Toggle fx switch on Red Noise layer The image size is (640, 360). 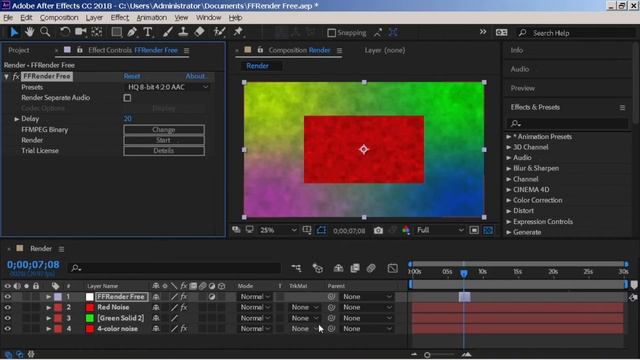click(x=184, y=307)
